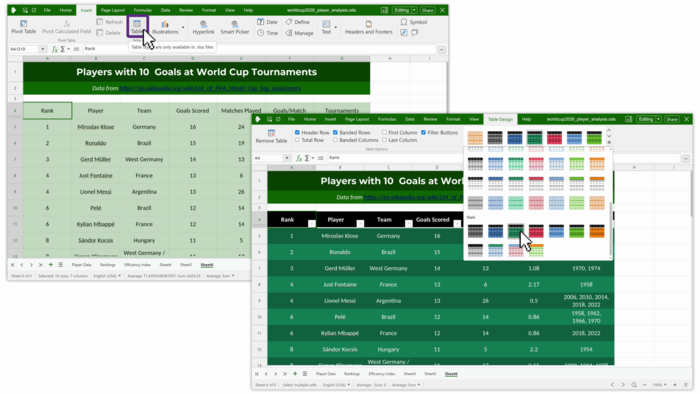Open Wikipedia link in back window
This screenshot has width=700, height=394.
[210, 88]
